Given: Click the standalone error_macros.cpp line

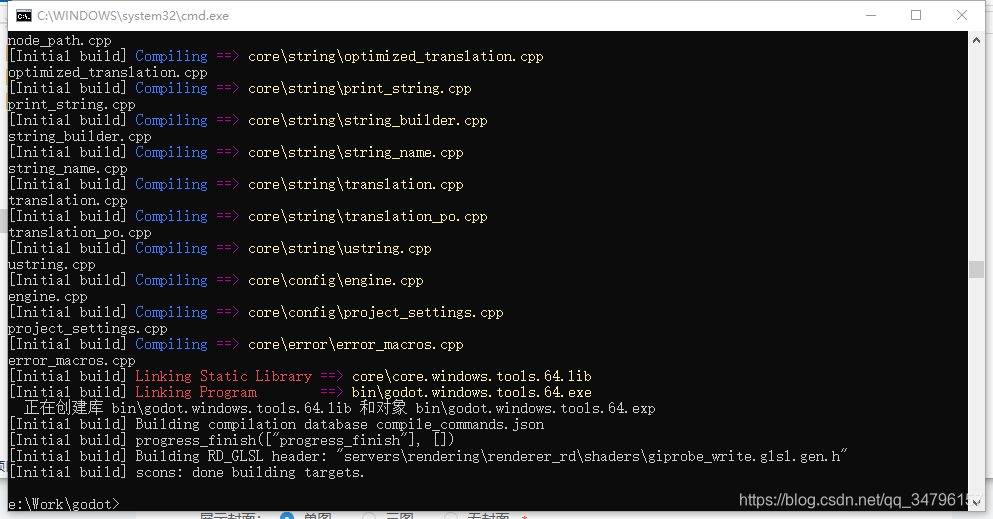Looking at the screenshot, I should pos(72,360).
